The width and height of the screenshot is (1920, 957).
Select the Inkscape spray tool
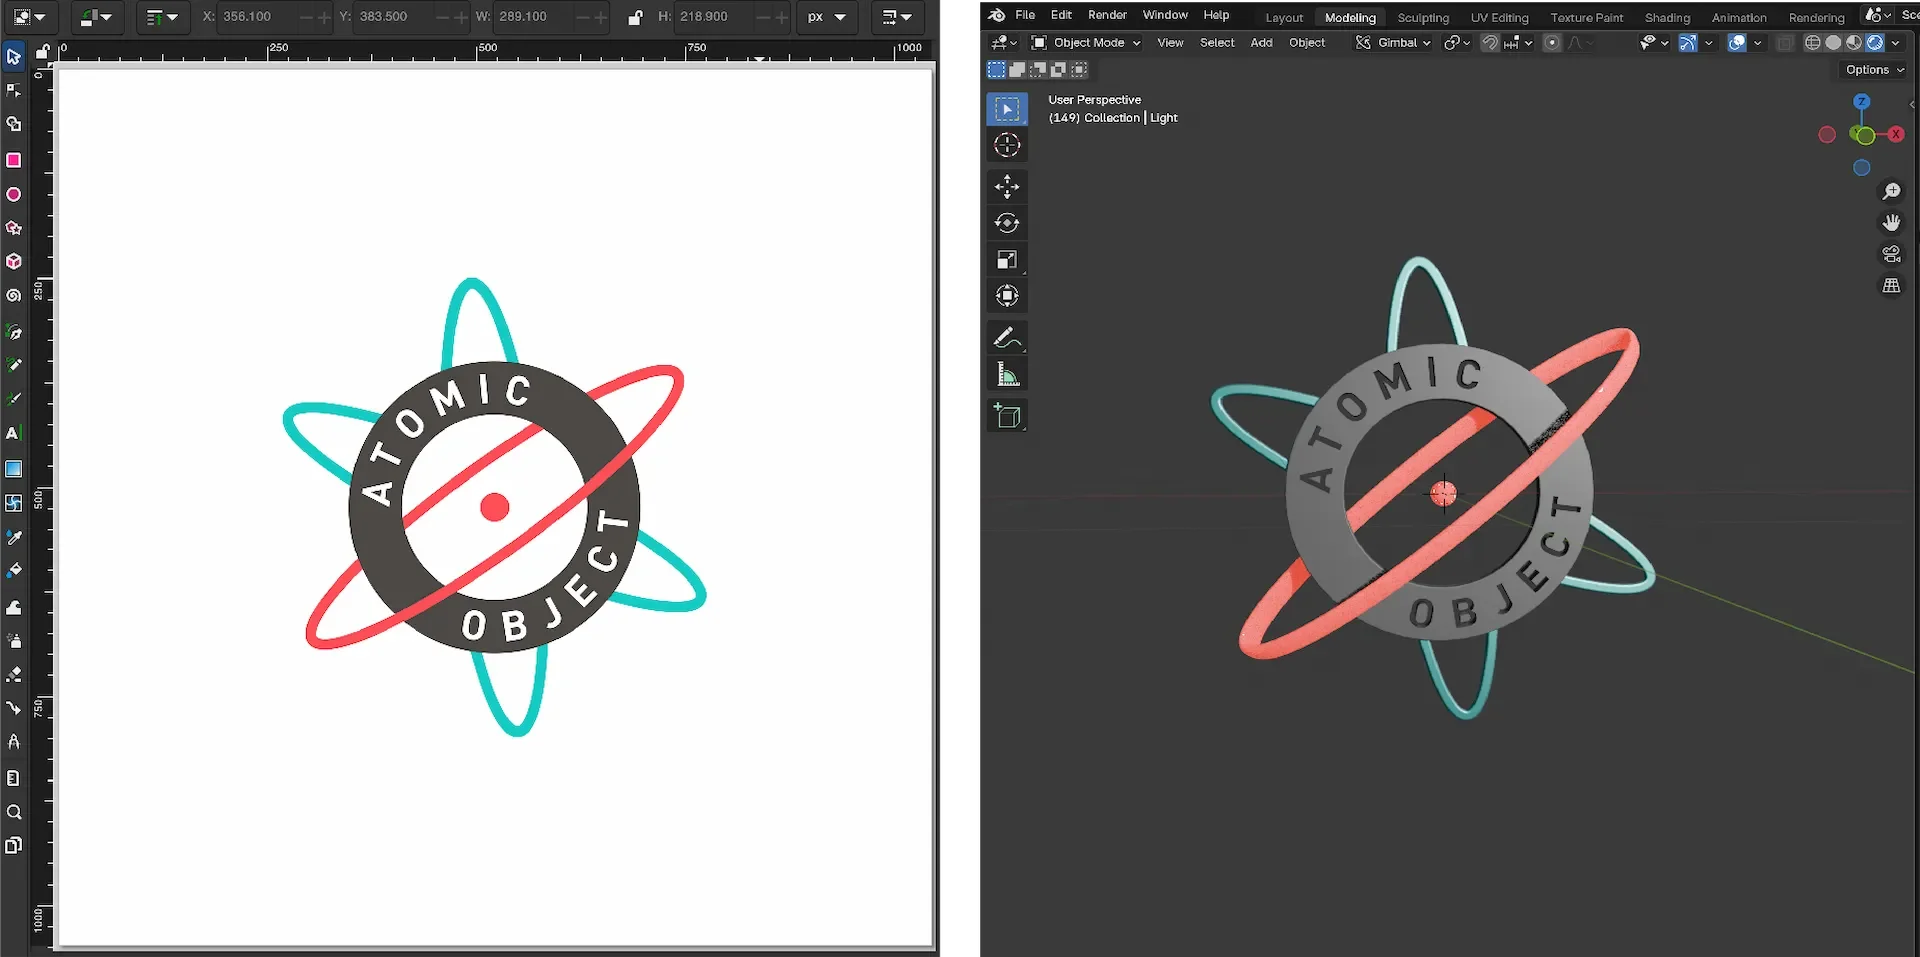click(13, 640)
